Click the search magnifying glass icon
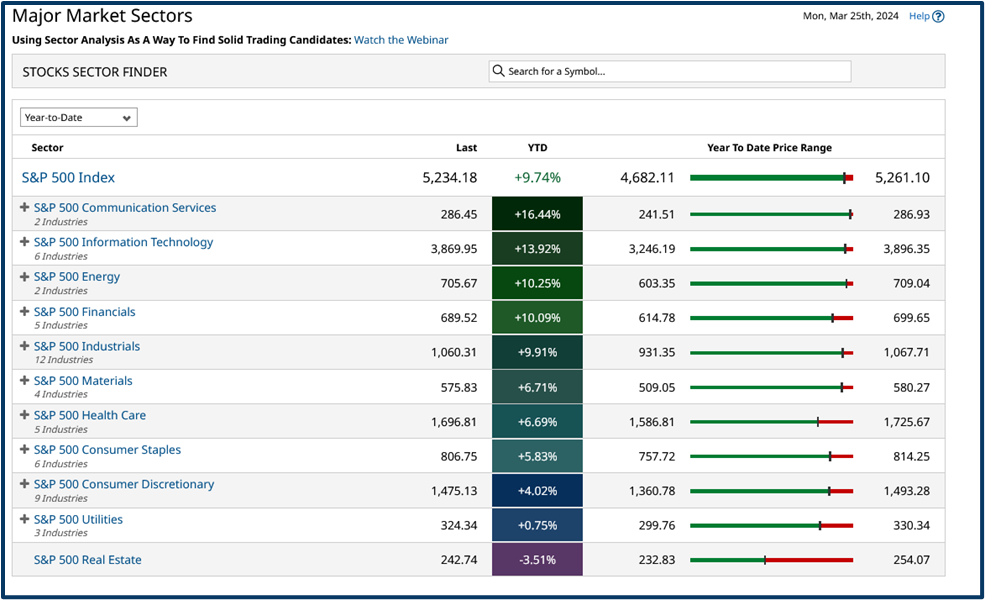The image size is (985, 600). pos(497,71)
